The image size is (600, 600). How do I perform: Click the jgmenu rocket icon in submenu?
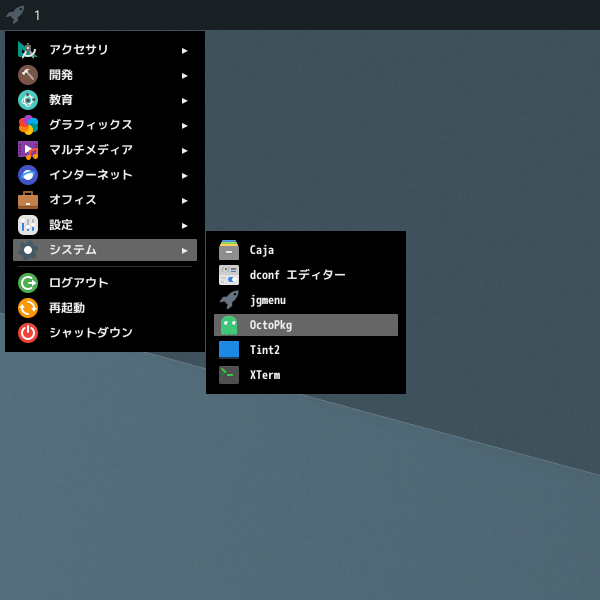click(x=229, y=300)
